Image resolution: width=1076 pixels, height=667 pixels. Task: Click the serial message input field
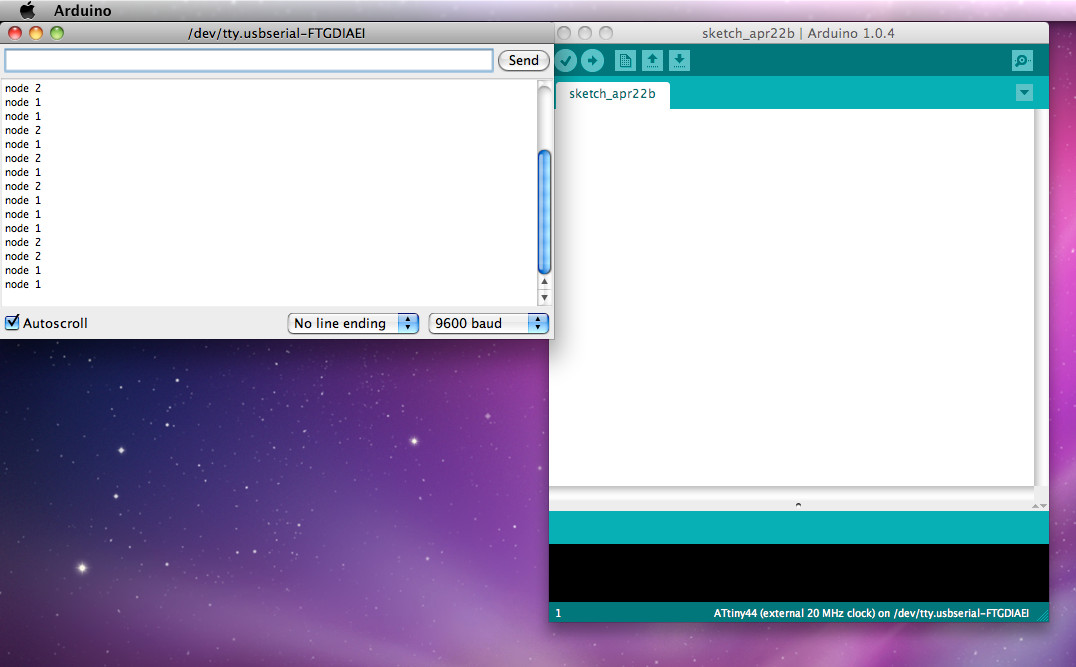[x=246, y=60]
